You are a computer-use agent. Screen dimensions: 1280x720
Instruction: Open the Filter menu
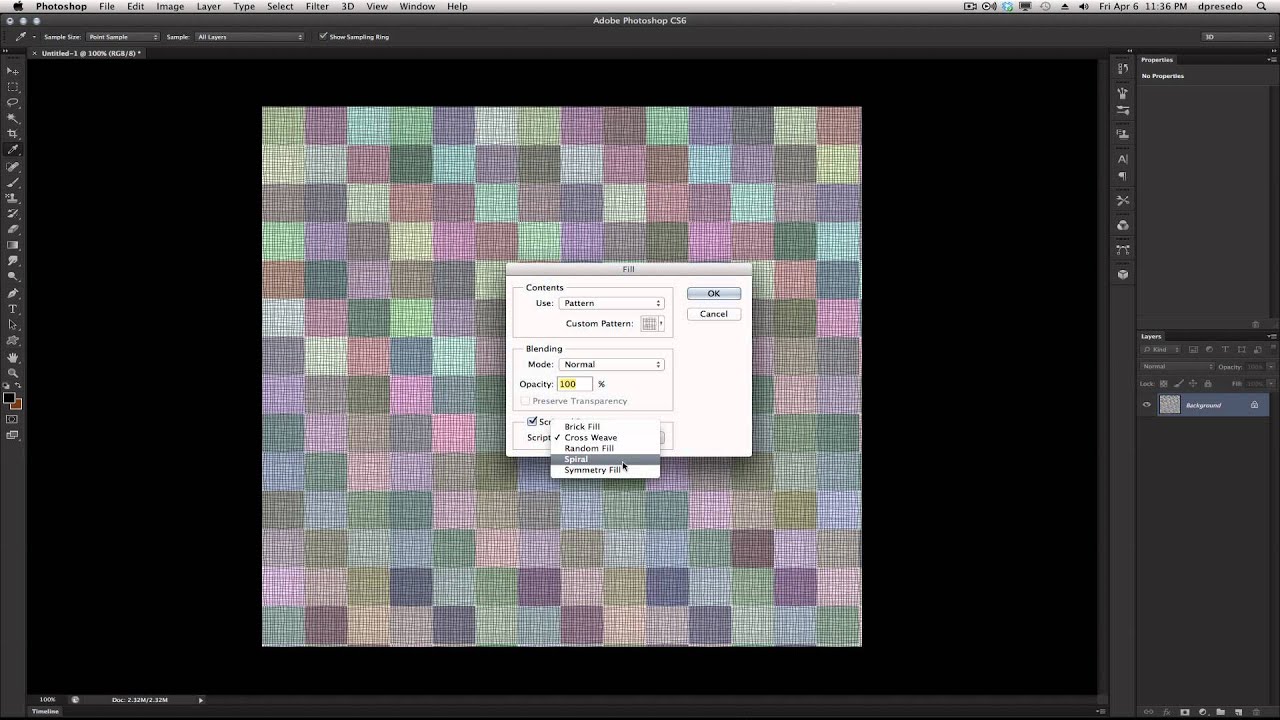[x=317, y=6]
